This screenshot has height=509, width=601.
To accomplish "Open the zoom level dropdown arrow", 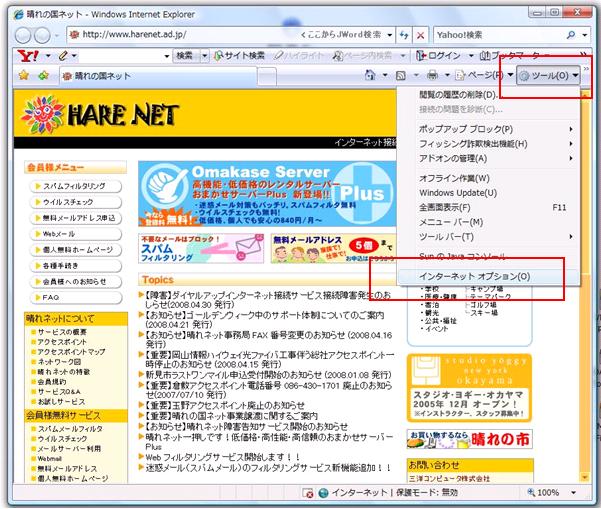I will coord(574,493).
